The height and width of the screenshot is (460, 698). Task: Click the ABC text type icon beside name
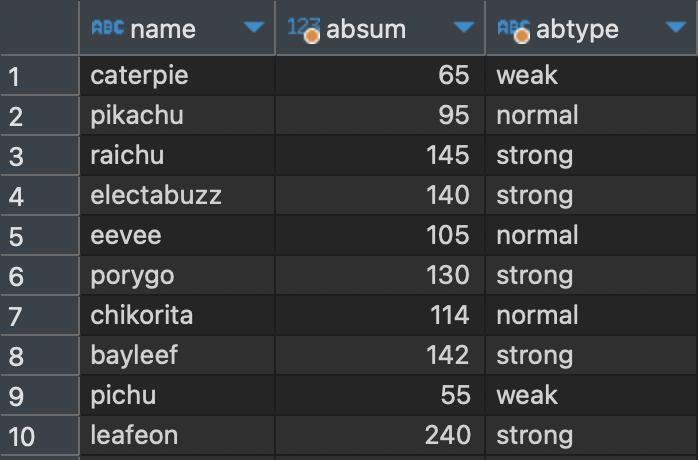tap(107, 28)
